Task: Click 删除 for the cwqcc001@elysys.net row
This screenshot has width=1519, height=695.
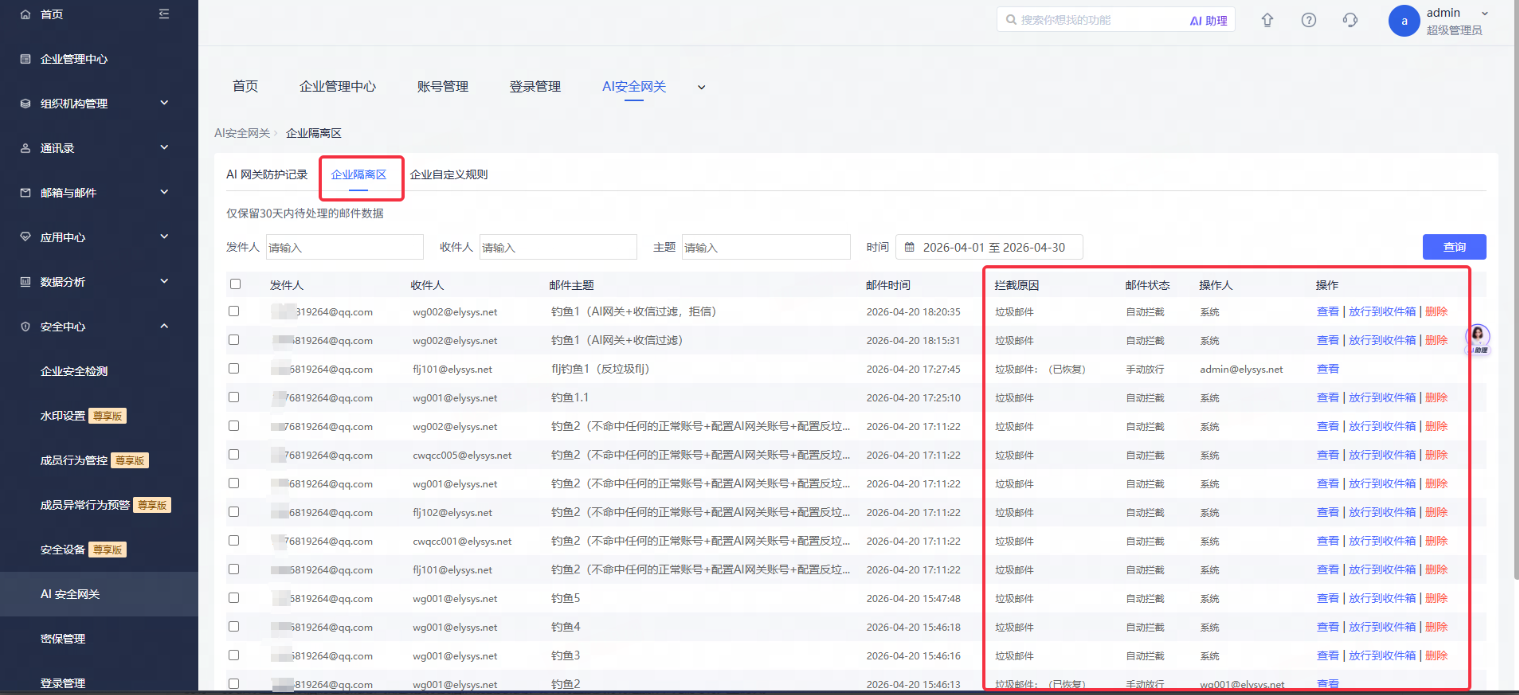Action: [x=1436, y=541]
